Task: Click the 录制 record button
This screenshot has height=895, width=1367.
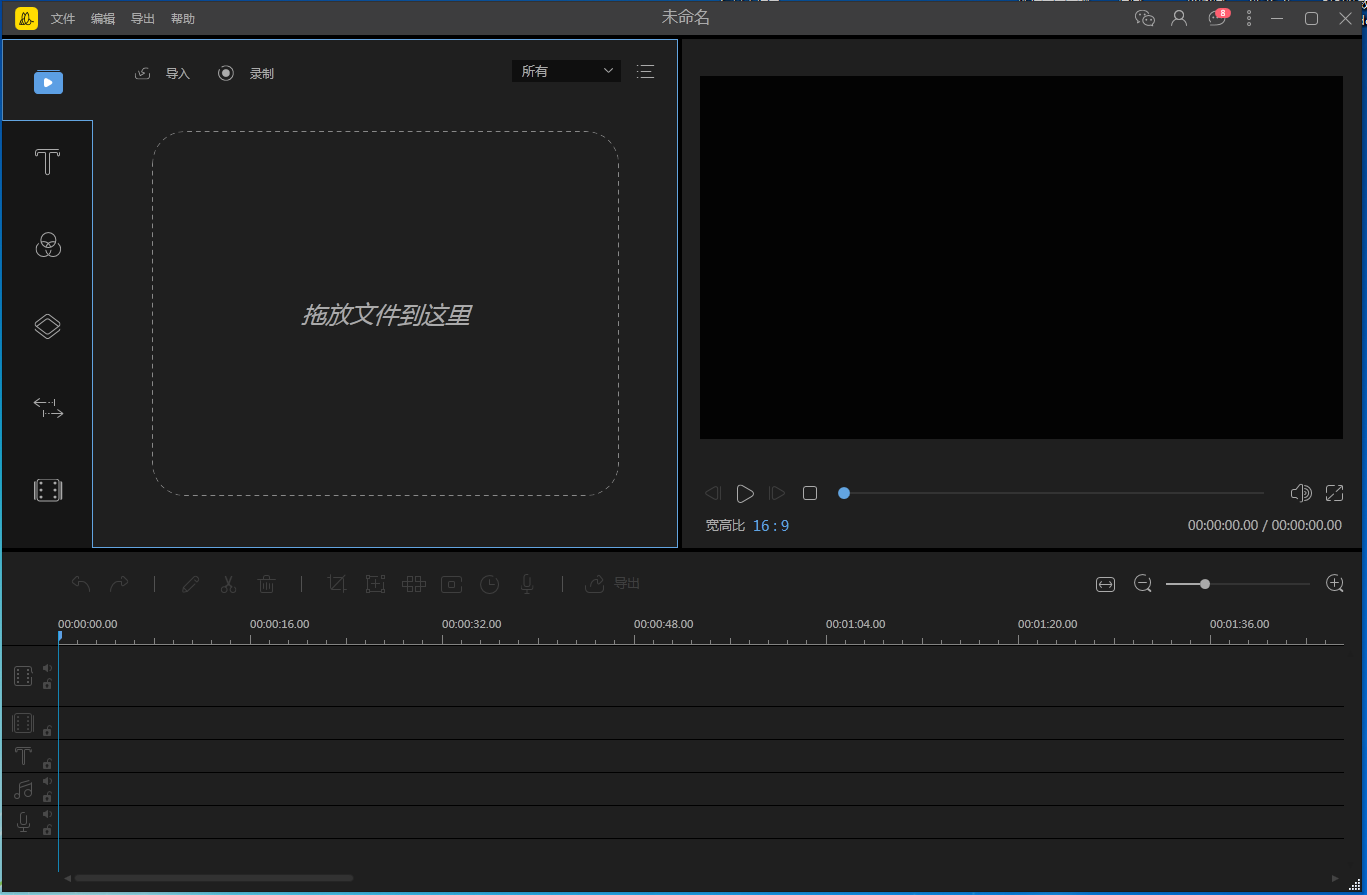Action: [x=246, y=73]
